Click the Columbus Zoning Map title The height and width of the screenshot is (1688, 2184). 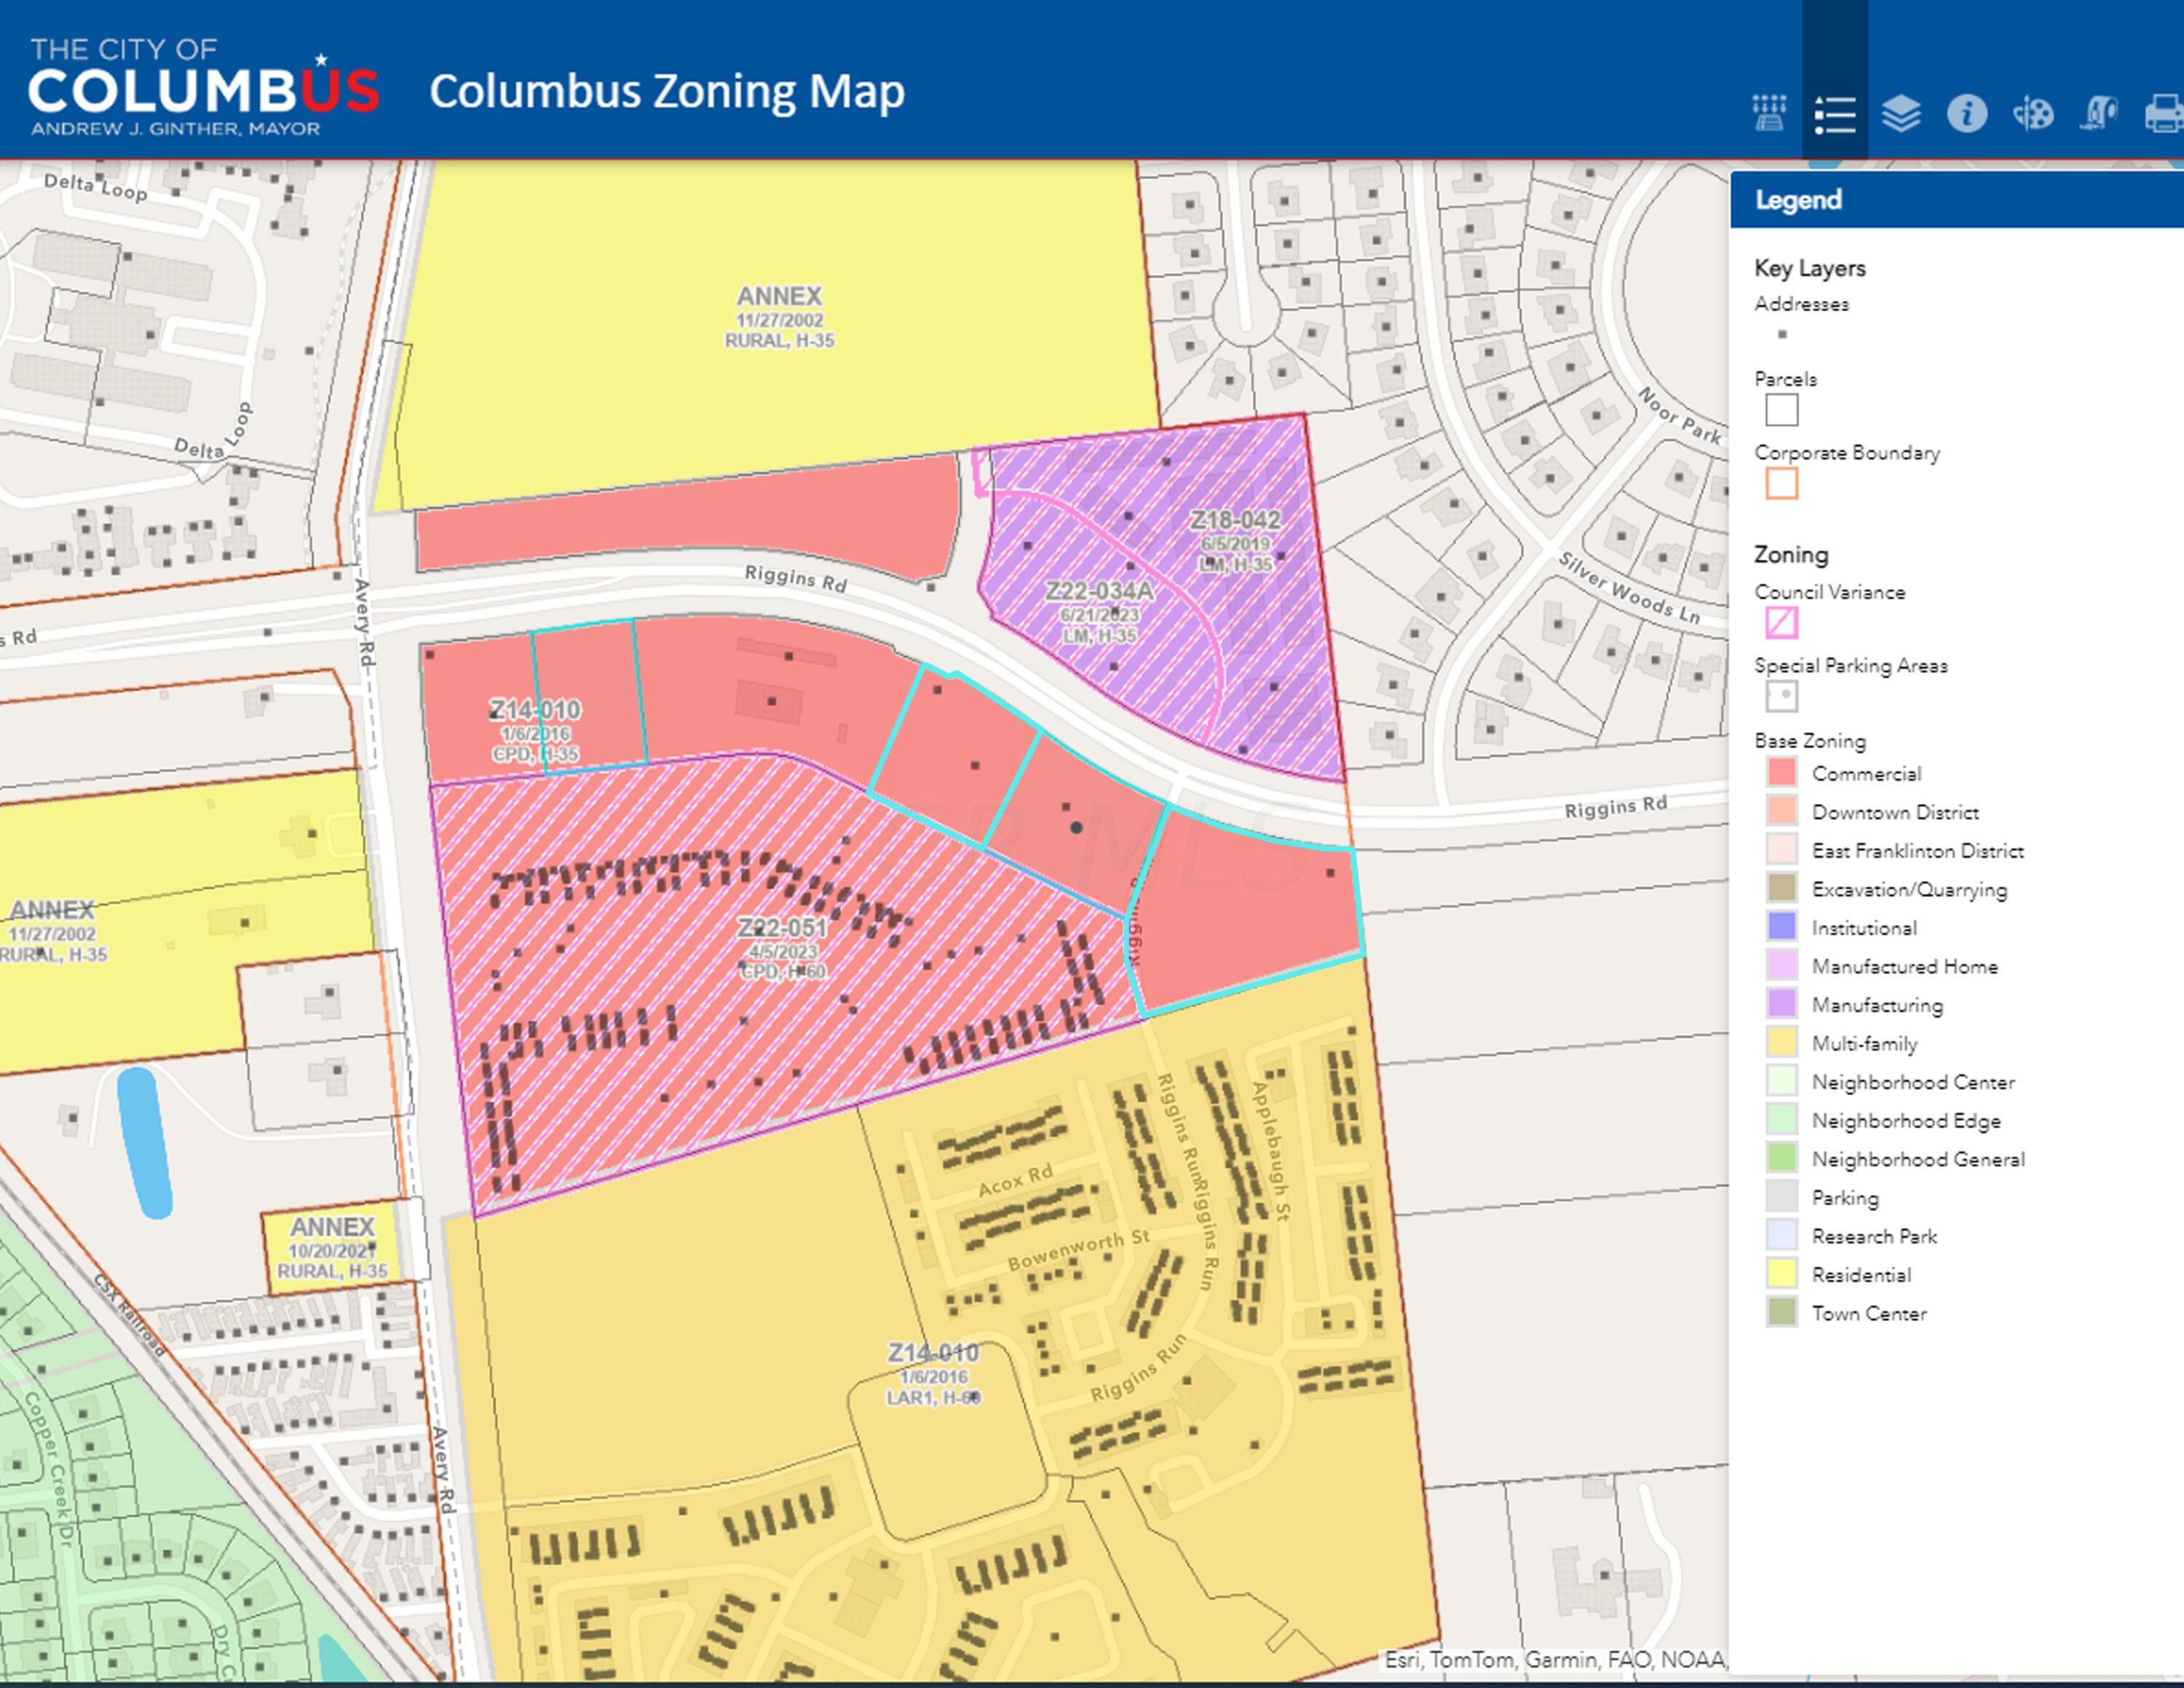click(x=667, y=91)
